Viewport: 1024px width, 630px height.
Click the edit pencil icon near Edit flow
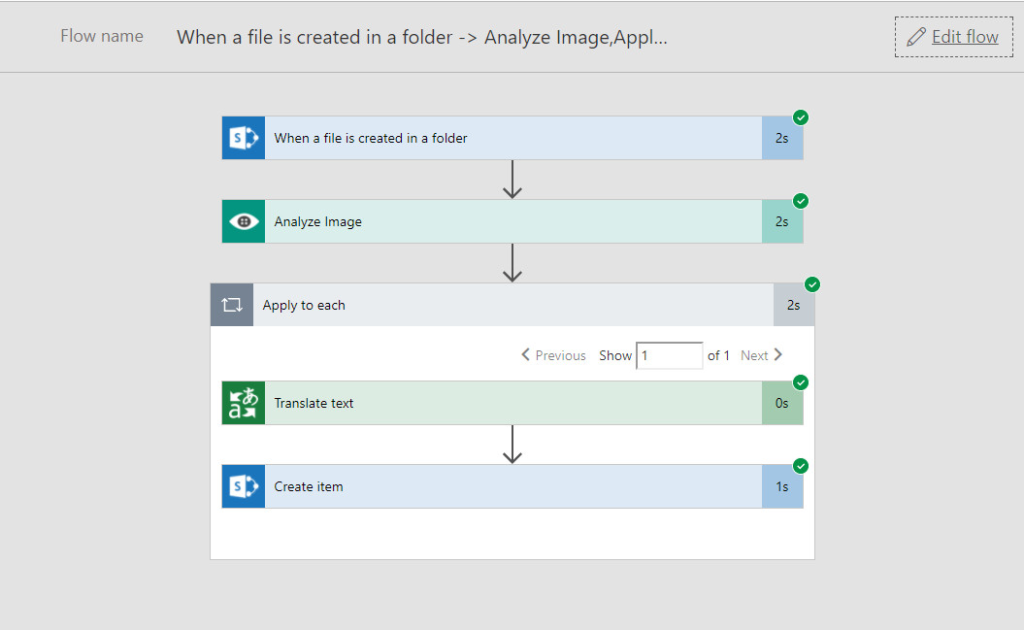915,36
